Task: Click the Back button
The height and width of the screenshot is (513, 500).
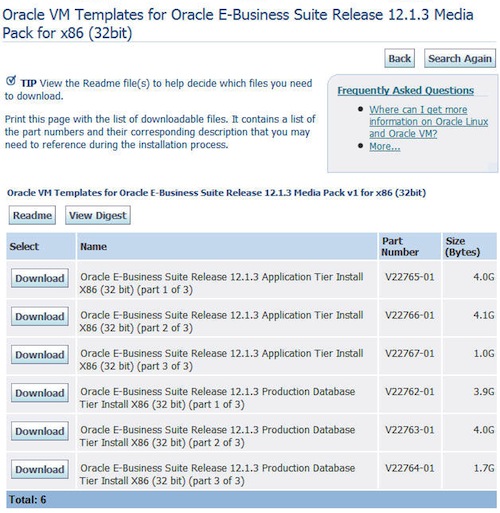Action: (x=399, y=58)
